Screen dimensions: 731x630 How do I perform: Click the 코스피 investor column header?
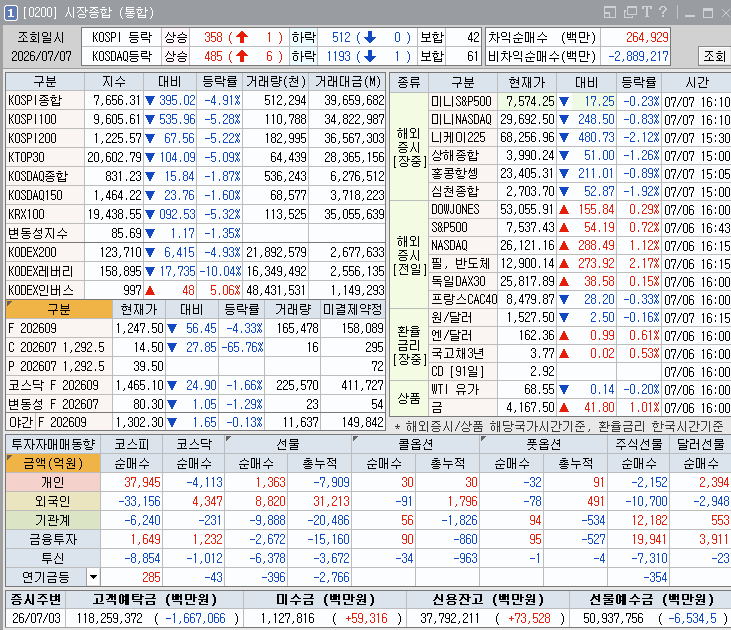pos(132,444)
